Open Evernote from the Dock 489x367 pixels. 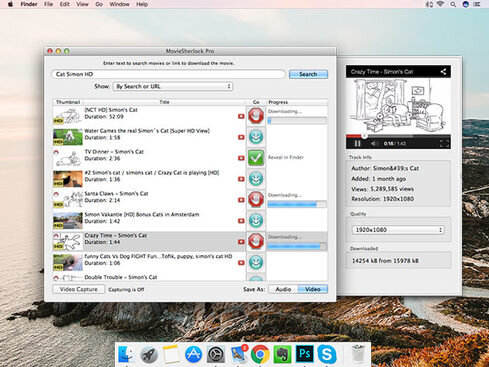coord(282,354)
